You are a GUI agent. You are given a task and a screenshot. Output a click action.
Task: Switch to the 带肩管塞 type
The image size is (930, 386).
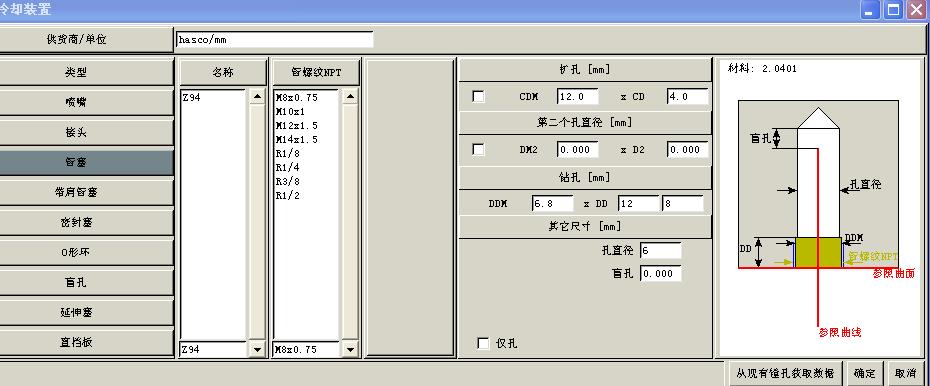(87, 192)
